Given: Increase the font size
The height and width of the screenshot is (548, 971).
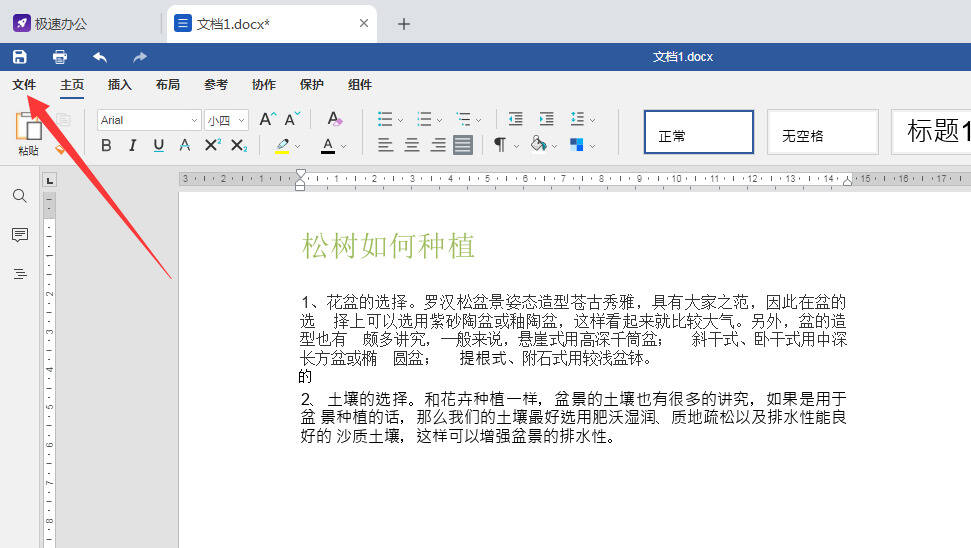Looking at the screenshot, I should pos(268,119).
